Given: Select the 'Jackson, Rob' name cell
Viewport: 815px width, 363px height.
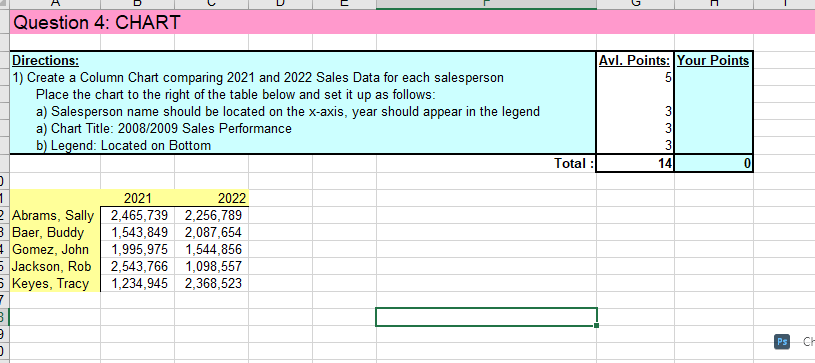Looking at the screenshot, I should coord(55,266).
